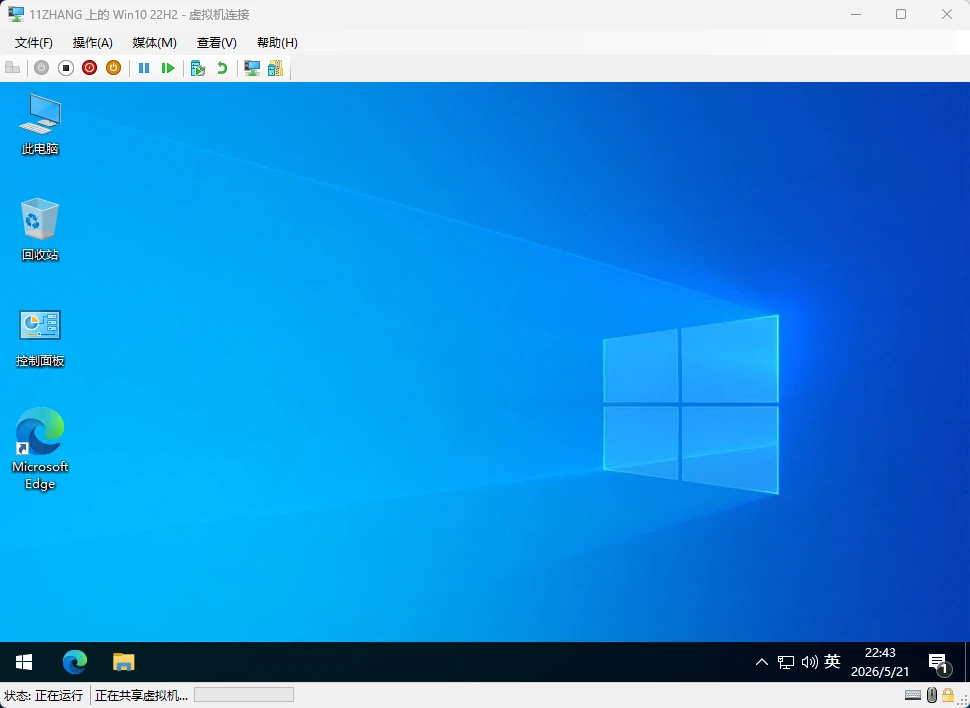This screenshot has width=970, height=708.
Task: Launch Edge from the guest taskbar
Action: coord(75,662)
